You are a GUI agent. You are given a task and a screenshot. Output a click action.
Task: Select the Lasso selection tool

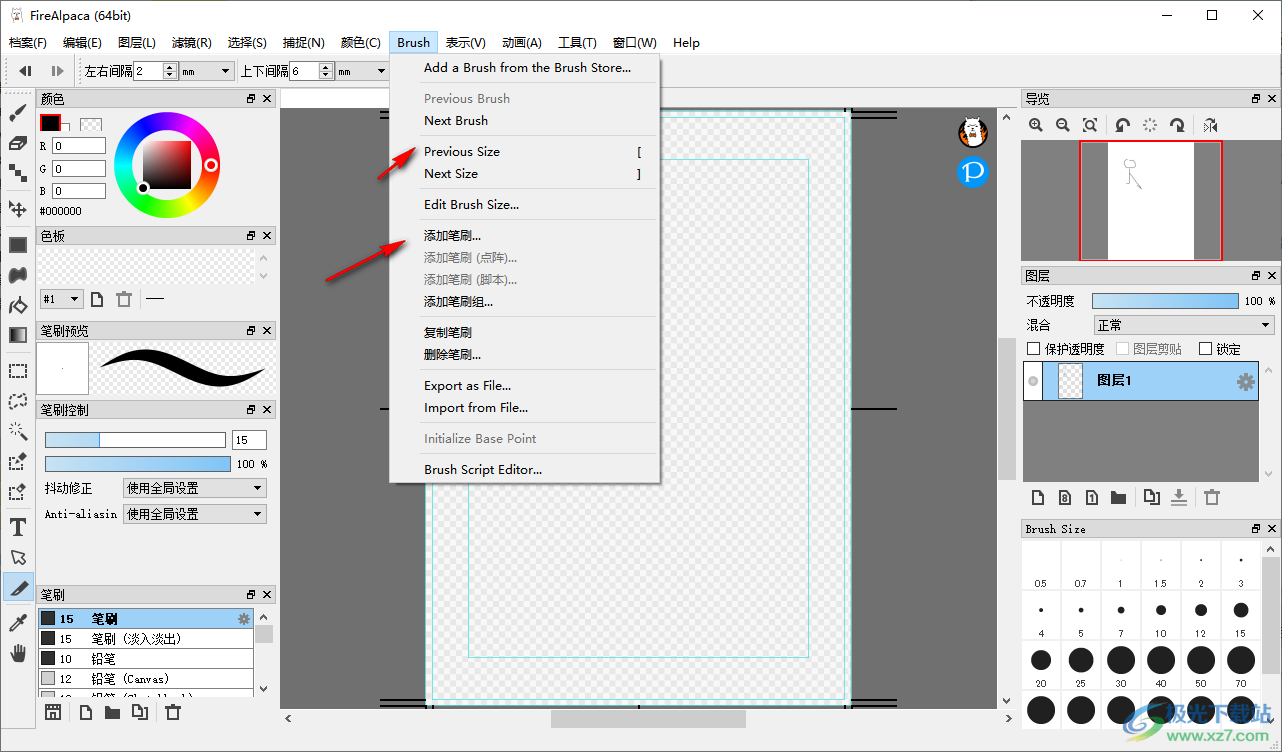pos(18,401)
